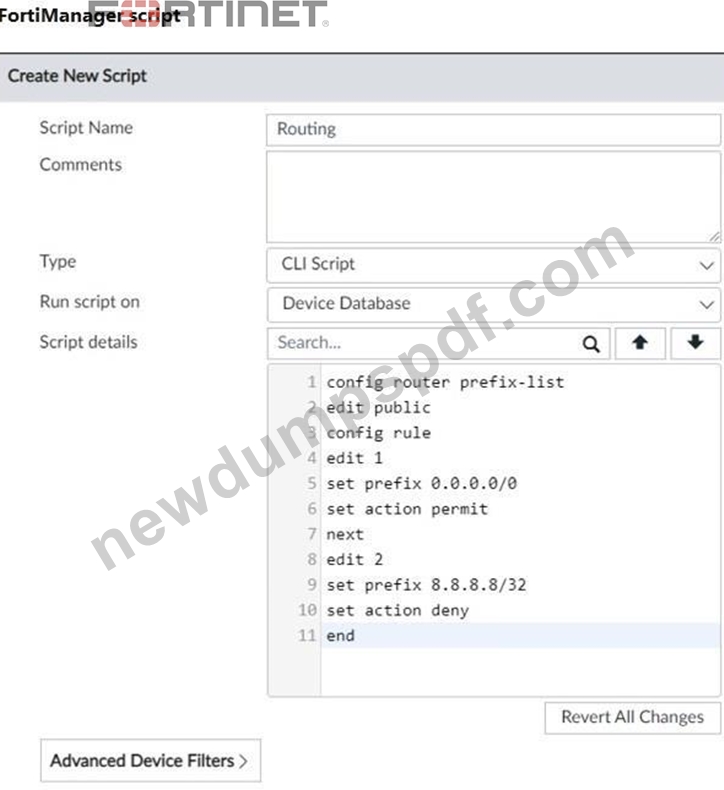Click the Create New Script heading
Image resolution: width=724 pixels, height=790 pixels.
[x=77, y=76]
